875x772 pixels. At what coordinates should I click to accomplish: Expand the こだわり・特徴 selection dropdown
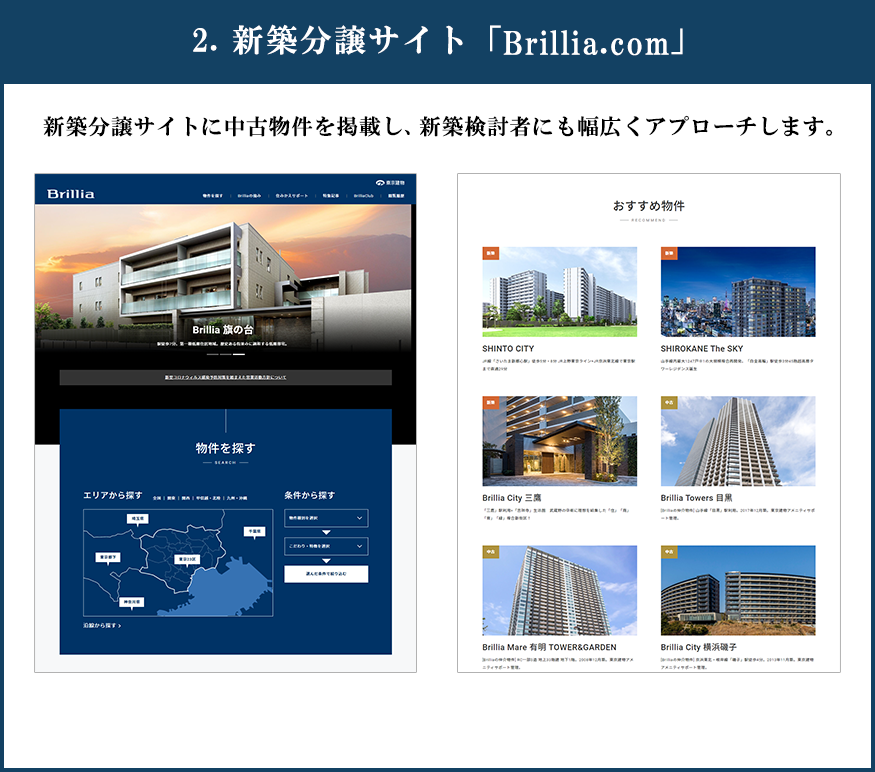click(x=326, y=546)
